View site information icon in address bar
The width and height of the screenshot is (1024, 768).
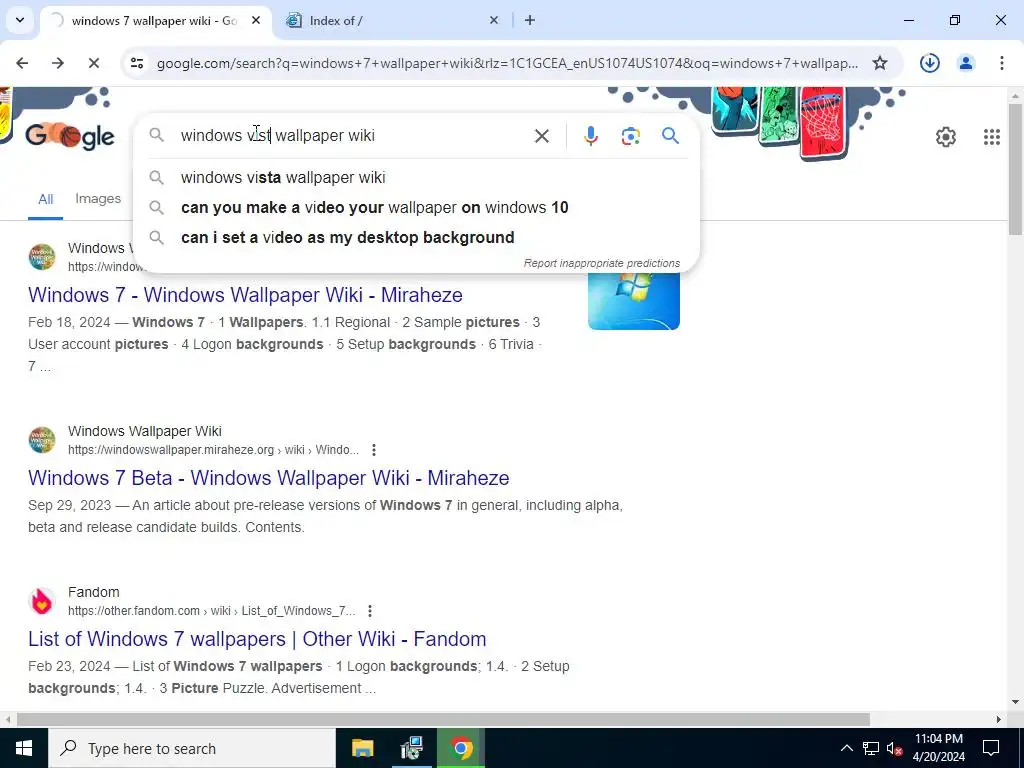[136, 63]
